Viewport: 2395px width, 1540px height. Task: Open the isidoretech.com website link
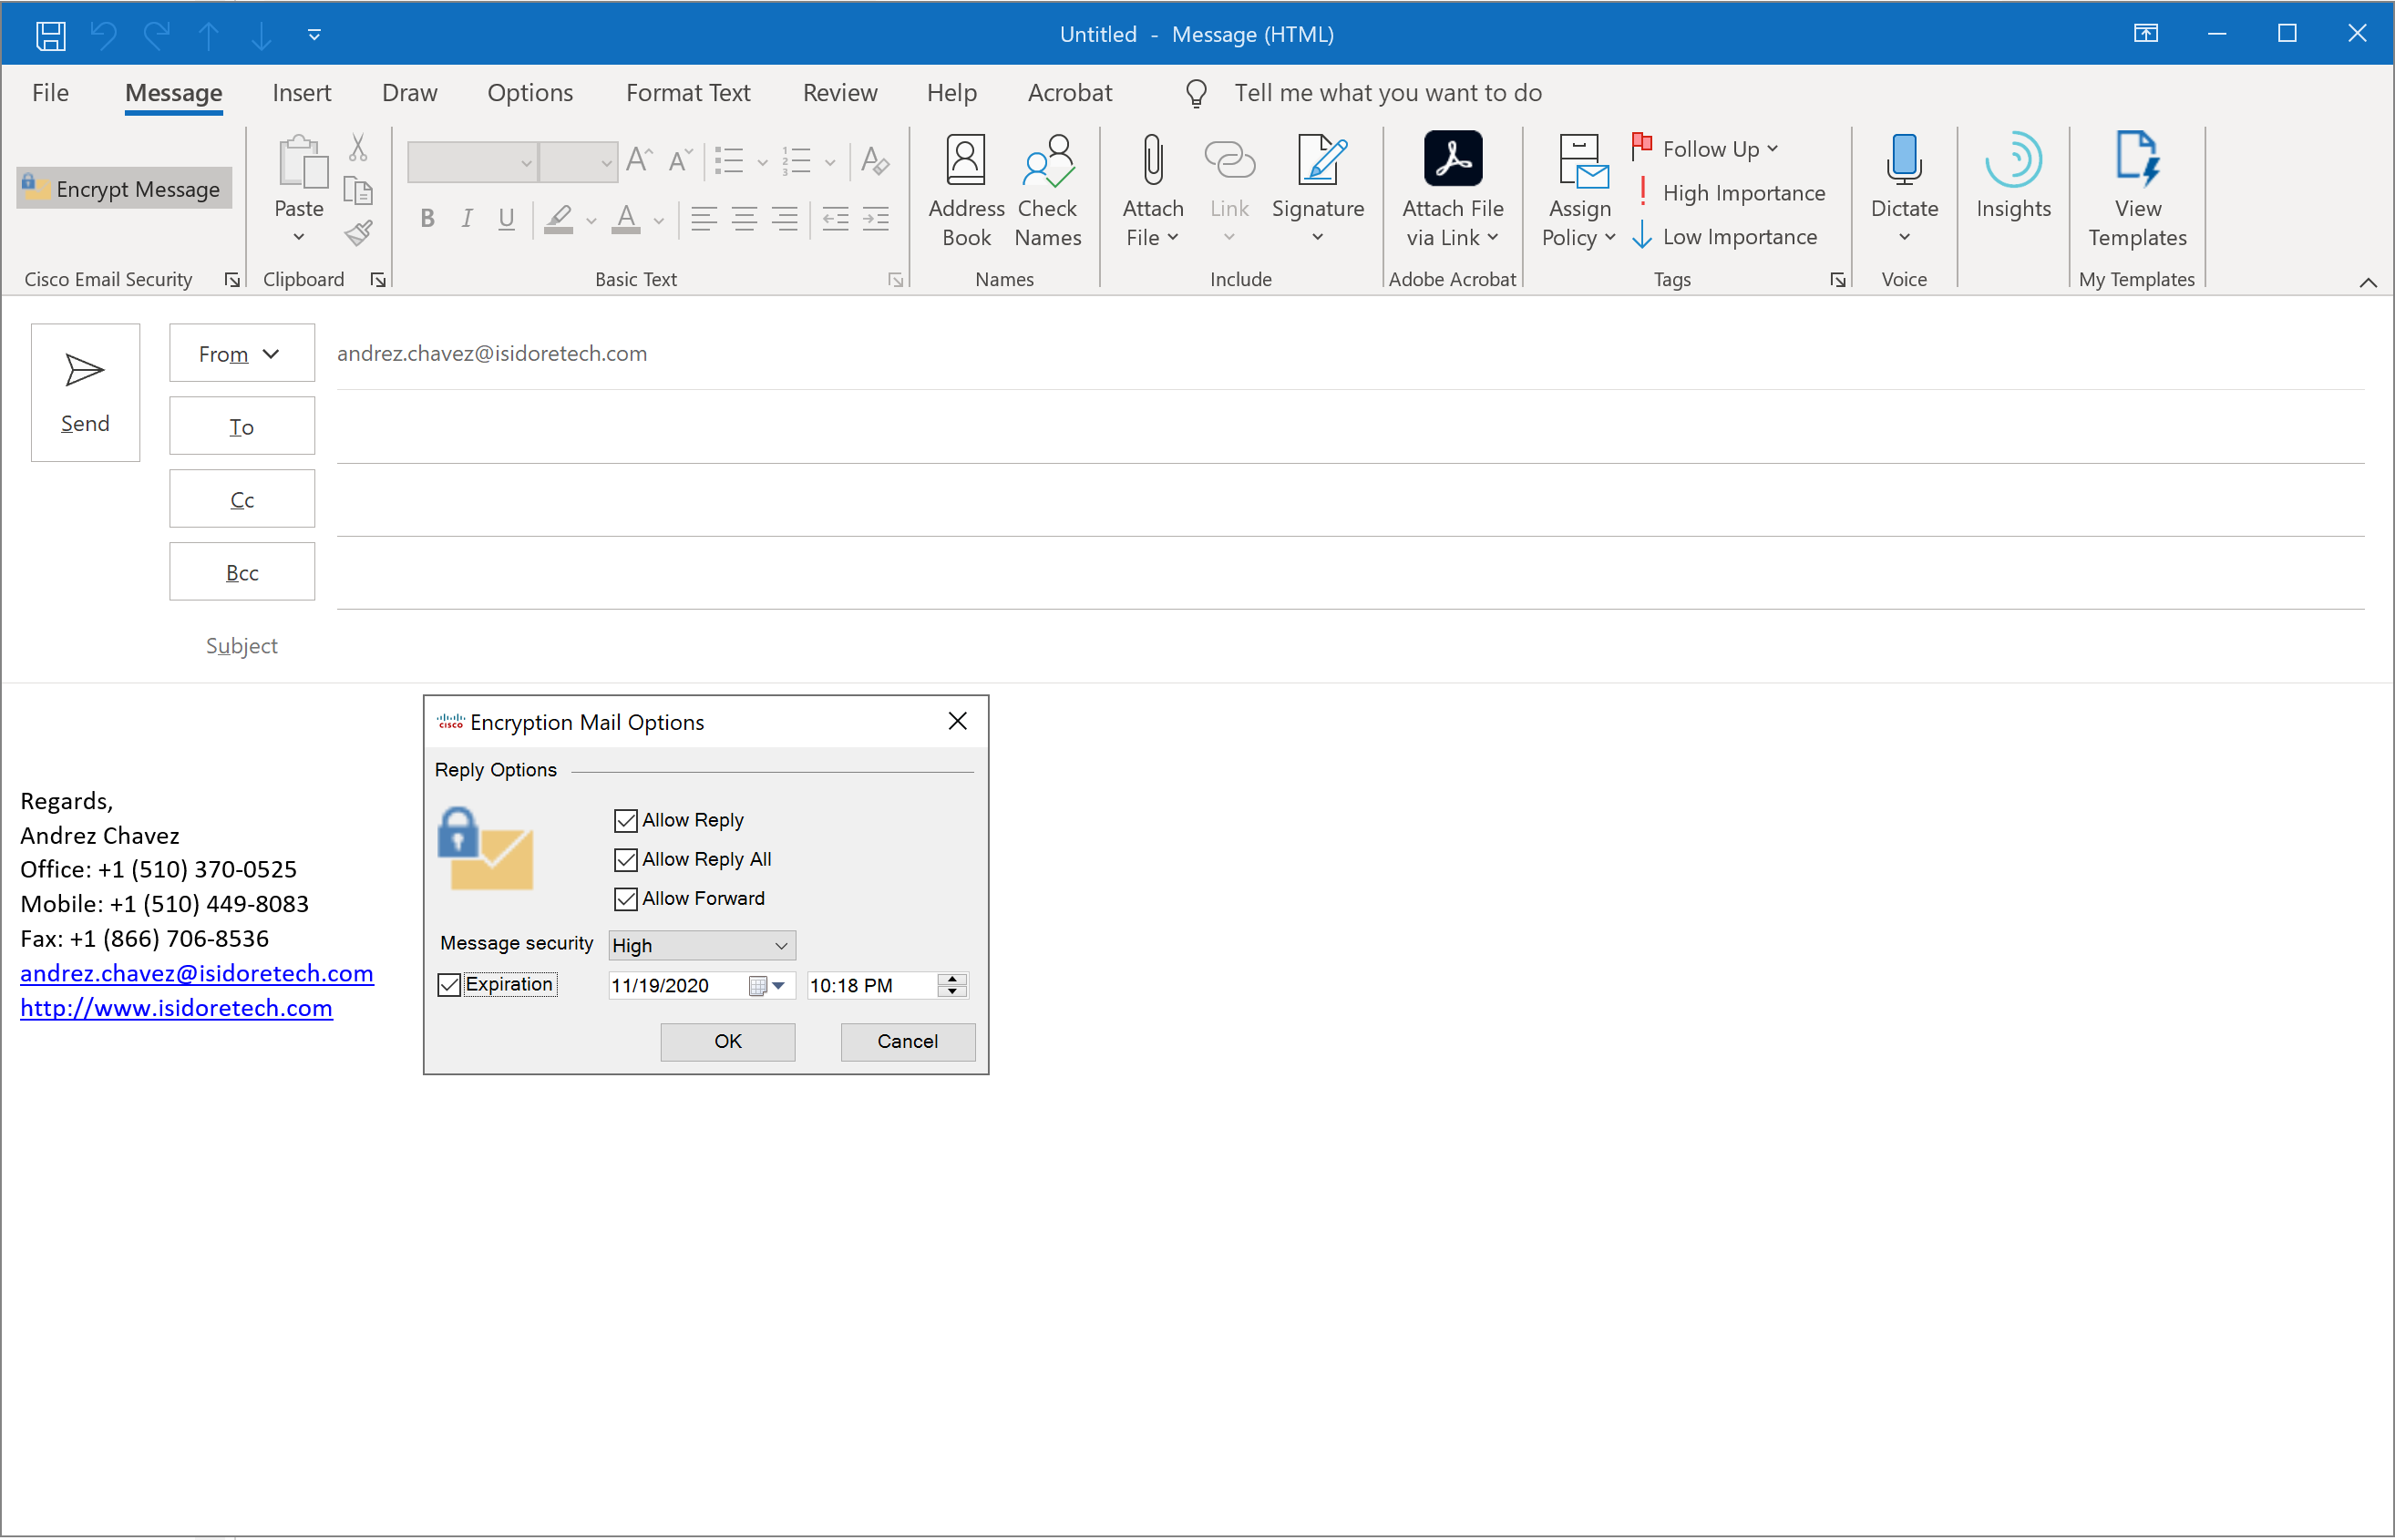[x=176, y=1008]
